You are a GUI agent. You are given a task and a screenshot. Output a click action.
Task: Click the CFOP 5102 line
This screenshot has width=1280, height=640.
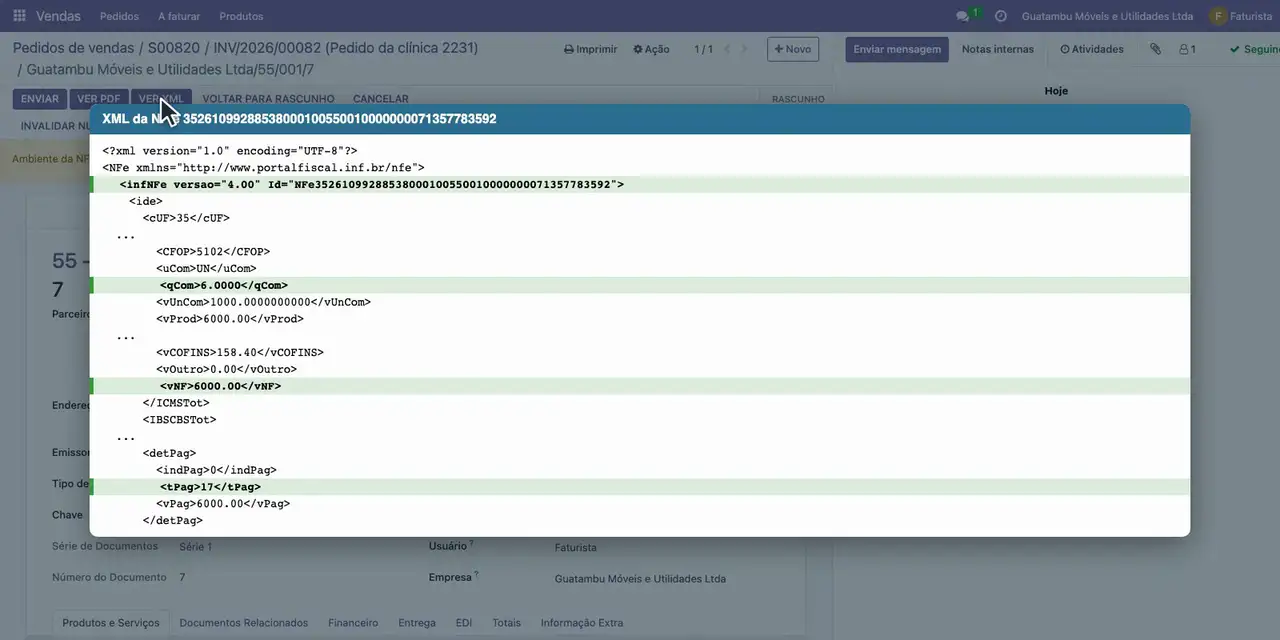coord(213,252)
